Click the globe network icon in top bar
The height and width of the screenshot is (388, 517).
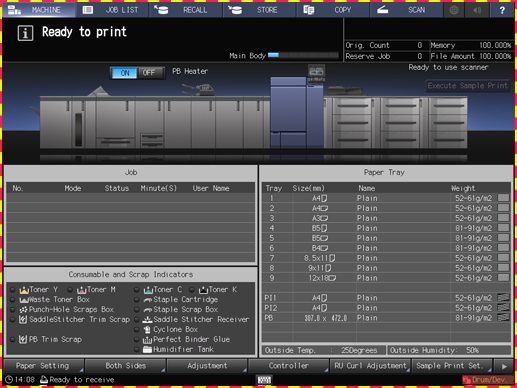click(x=454, y=10)
